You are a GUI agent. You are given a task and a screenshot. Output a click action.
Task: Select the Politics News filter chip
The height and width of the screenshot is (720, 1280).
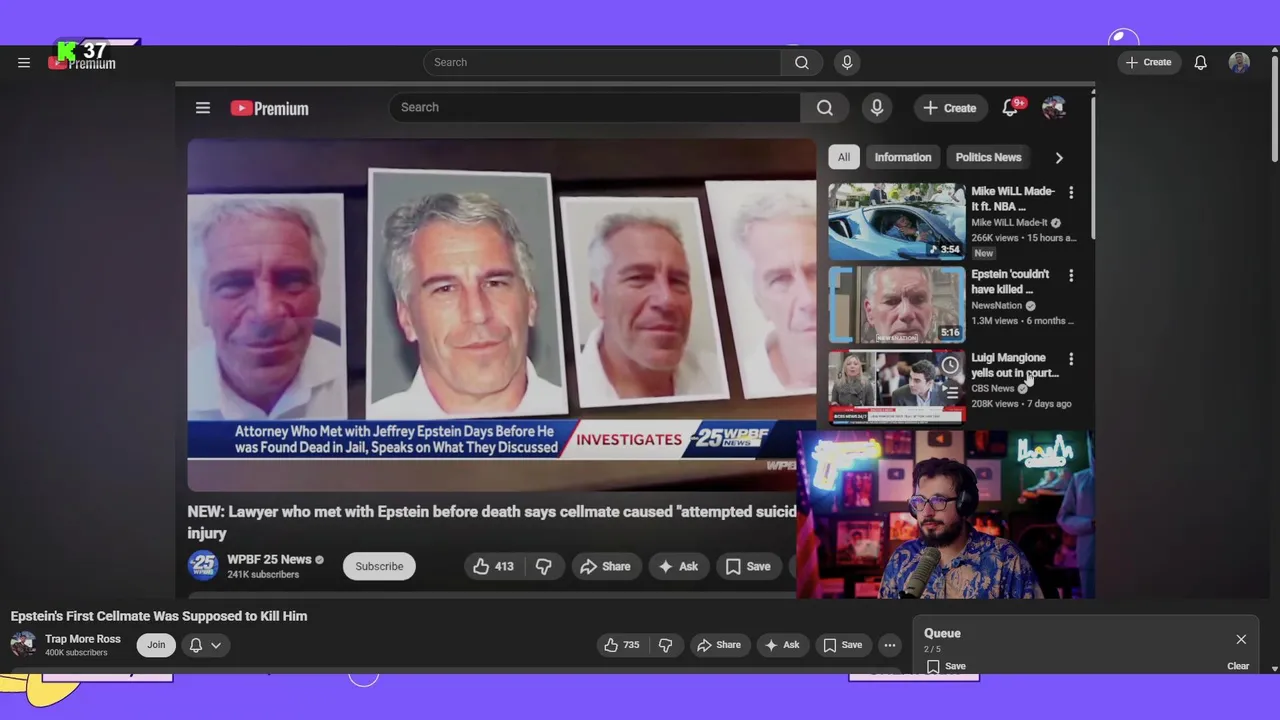pos(988,157)
